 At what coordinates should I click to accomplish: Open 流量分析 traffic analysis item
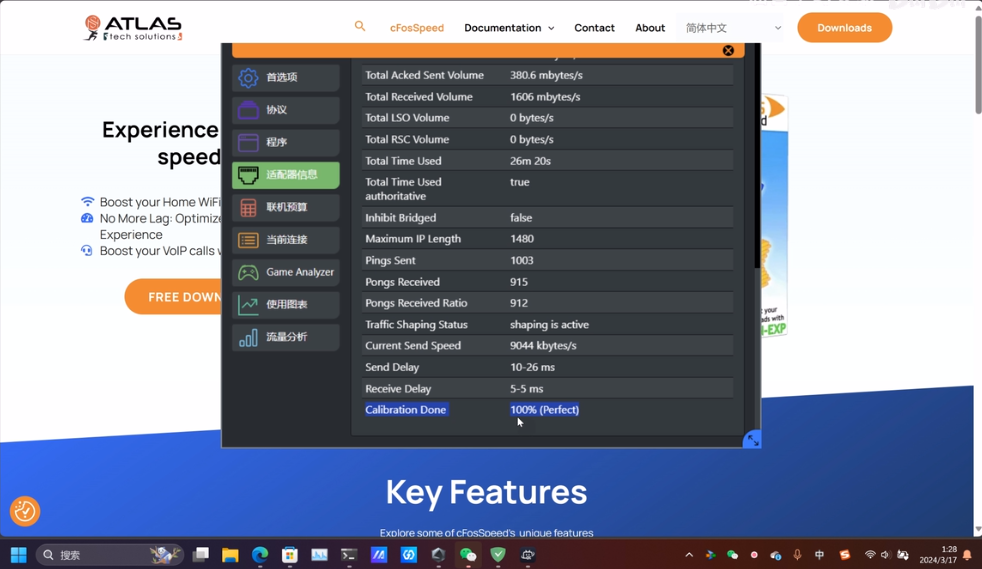pyautogui.click(x=286, y=337)
